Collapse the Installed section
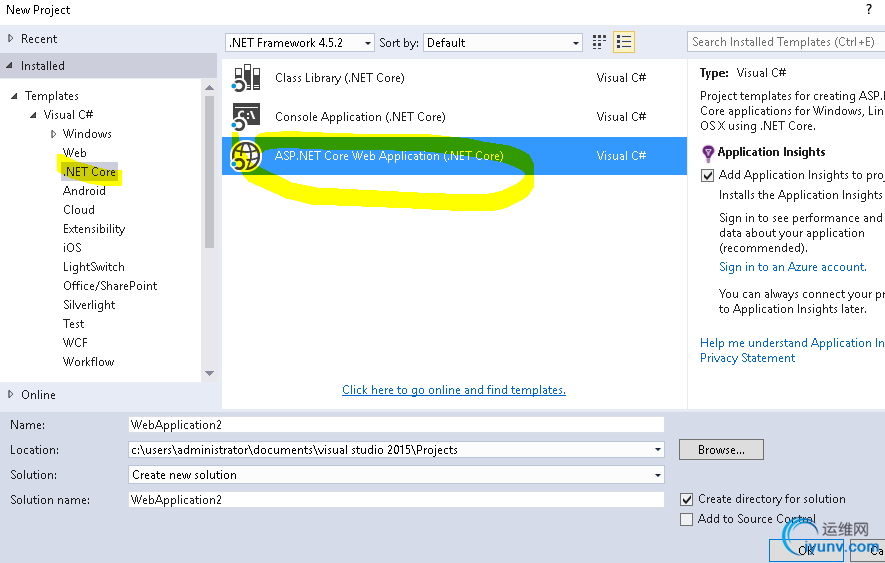Image resolution: width=885 pixels, height=563 pixels. [x=10, y=66]
